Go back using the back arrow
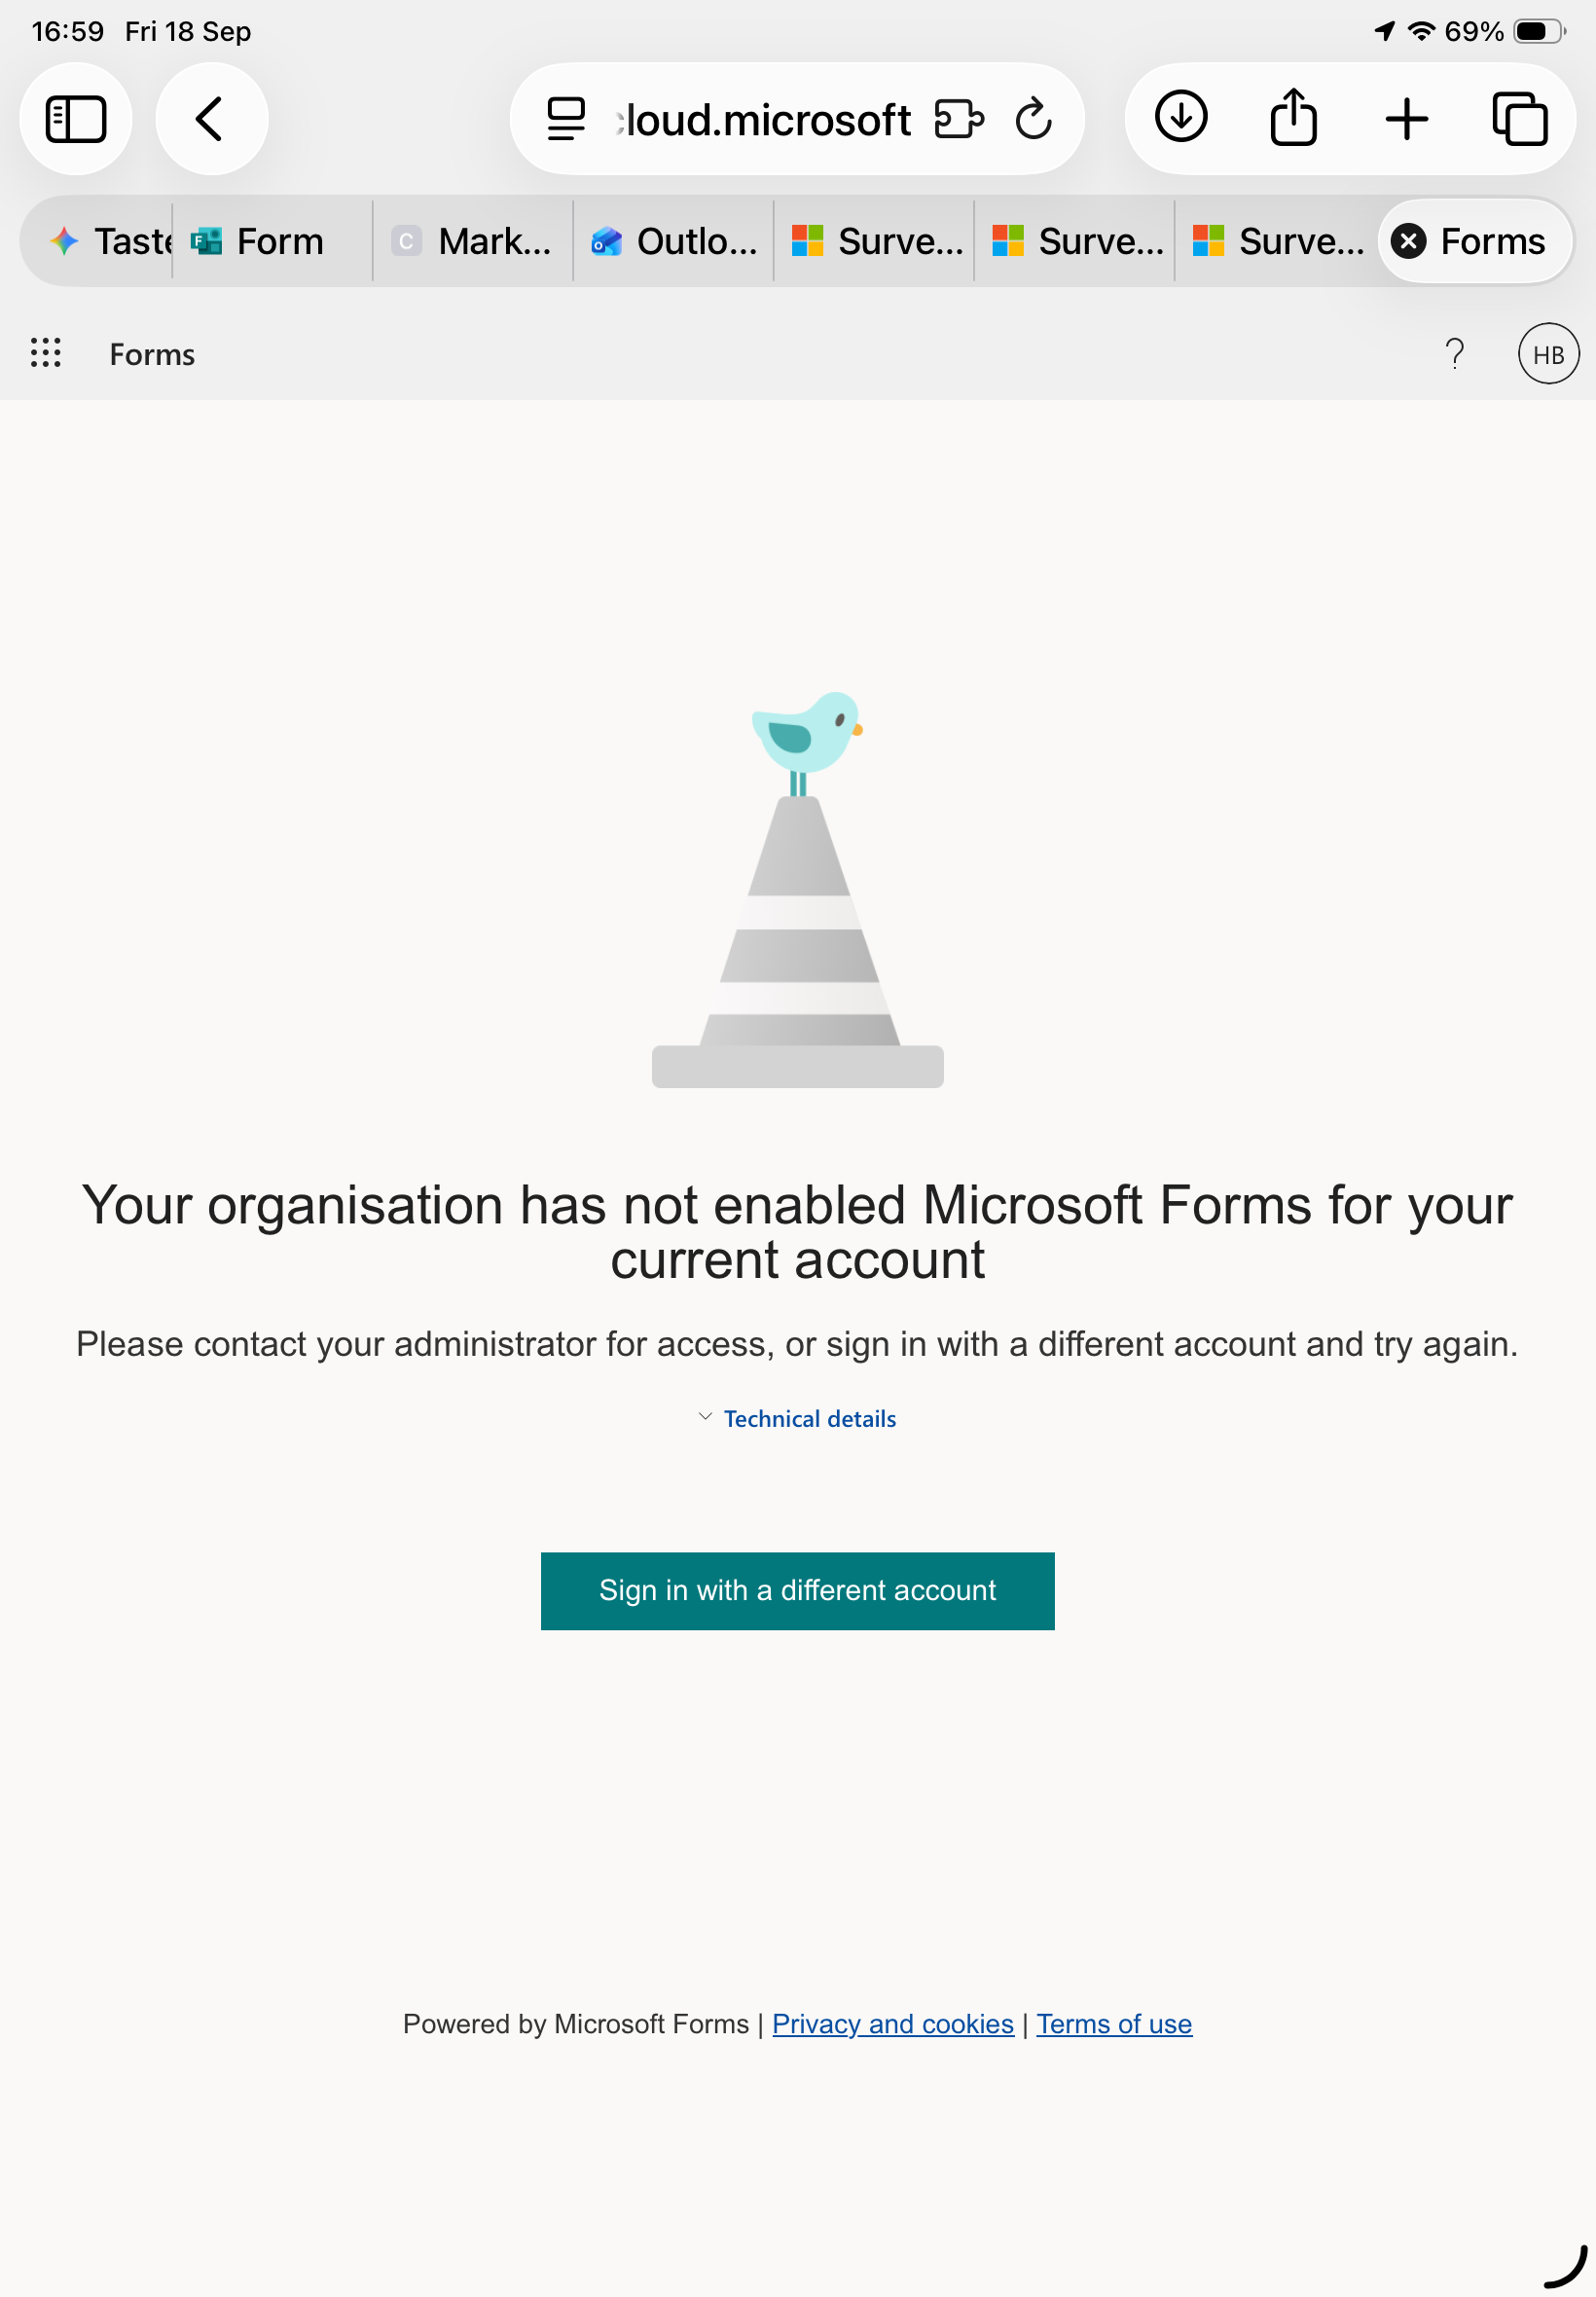 [211, 119]
